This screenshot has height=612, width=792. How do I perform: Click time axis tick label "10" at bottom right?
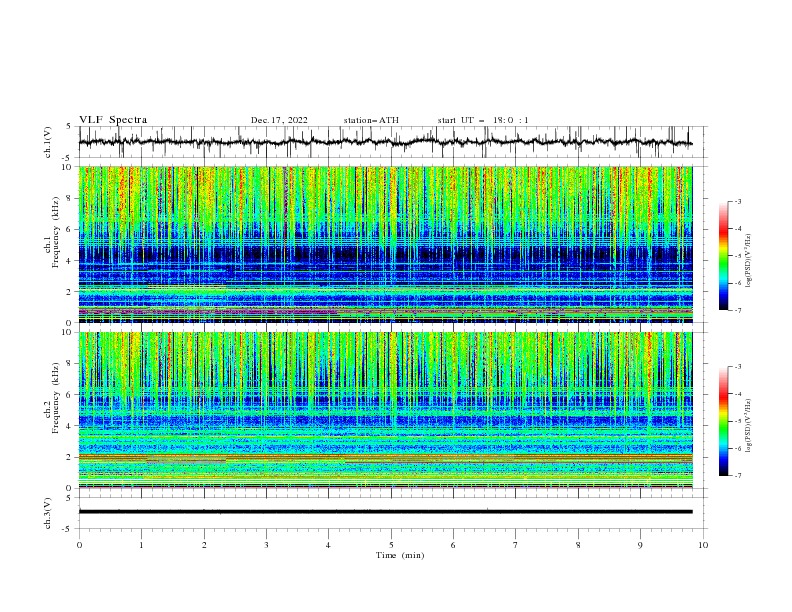pyautogui.click(x=703, y=545)
